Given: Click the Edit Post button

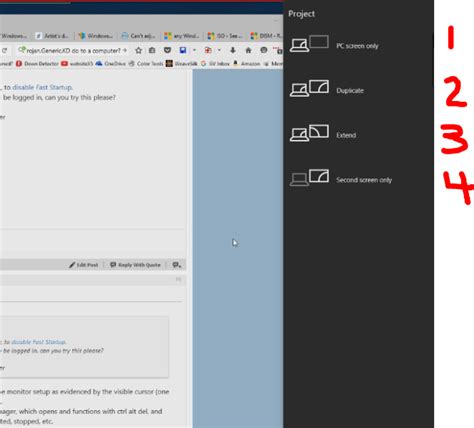Looking at the screenshot, I should point(83,265).
